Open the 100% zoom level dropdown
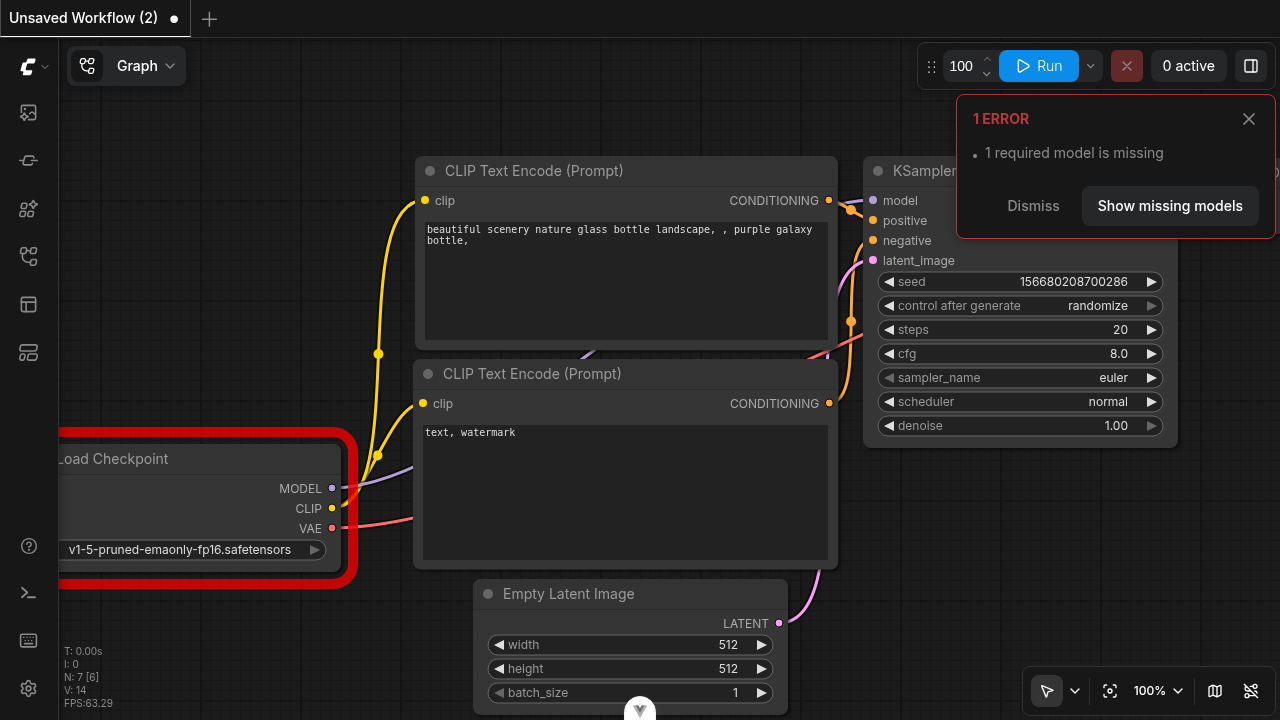1280x720 pixels. (1158, 691)
